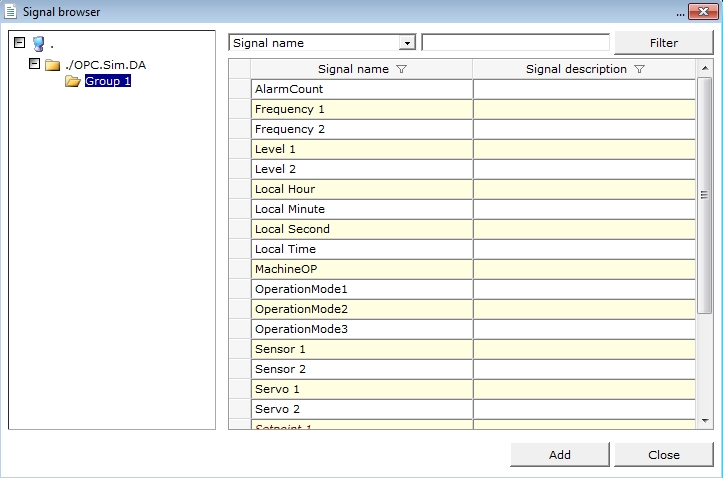Click the root server node icon

coord(38,44)
